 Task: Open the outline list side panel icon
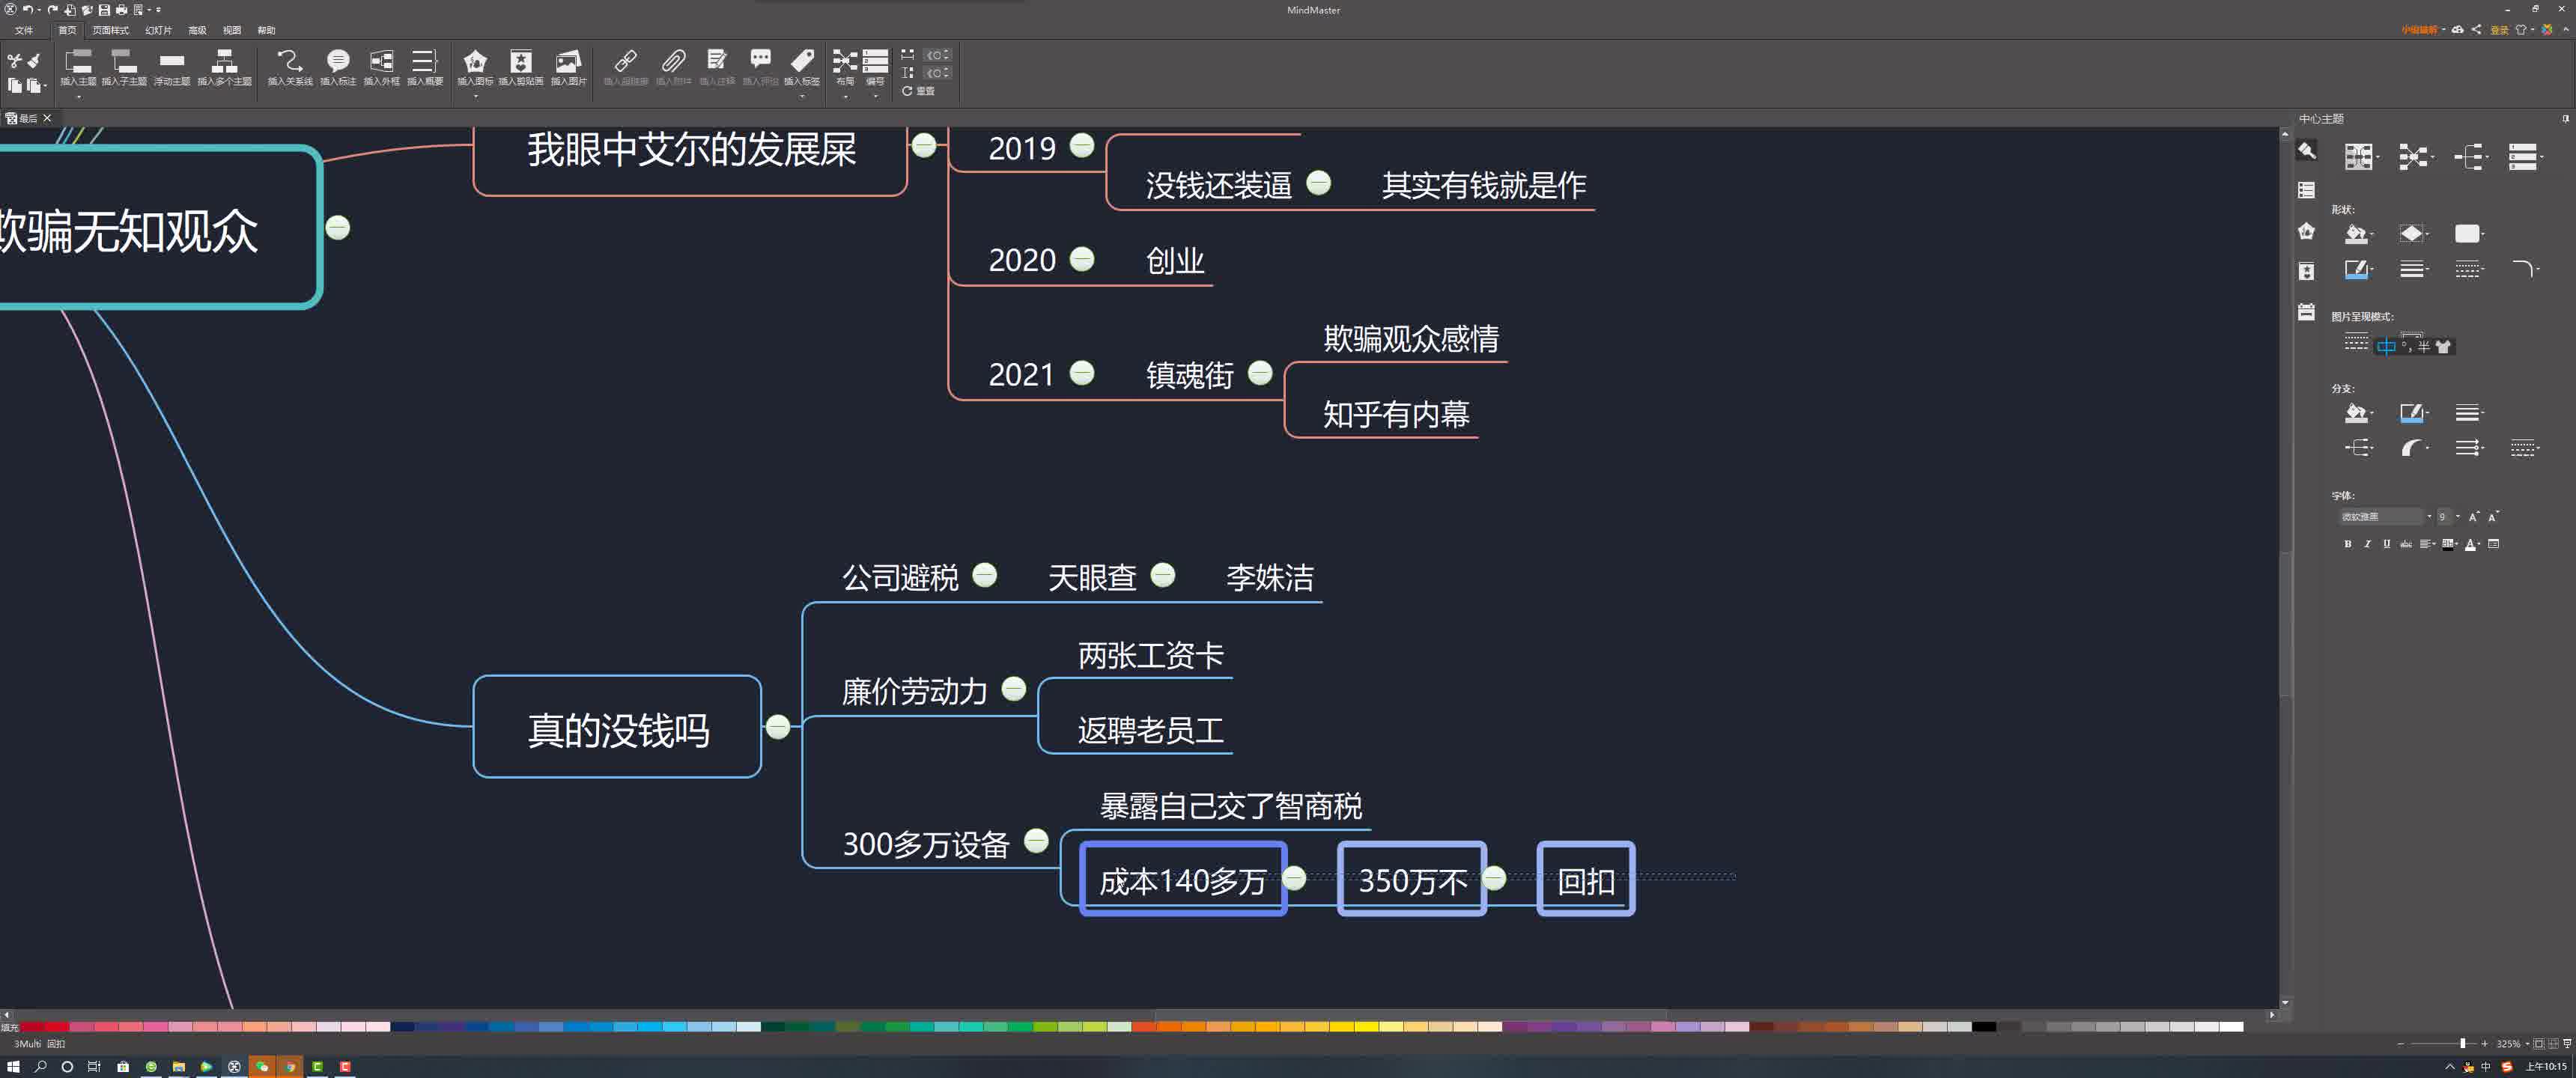[x=2306, y=190]
